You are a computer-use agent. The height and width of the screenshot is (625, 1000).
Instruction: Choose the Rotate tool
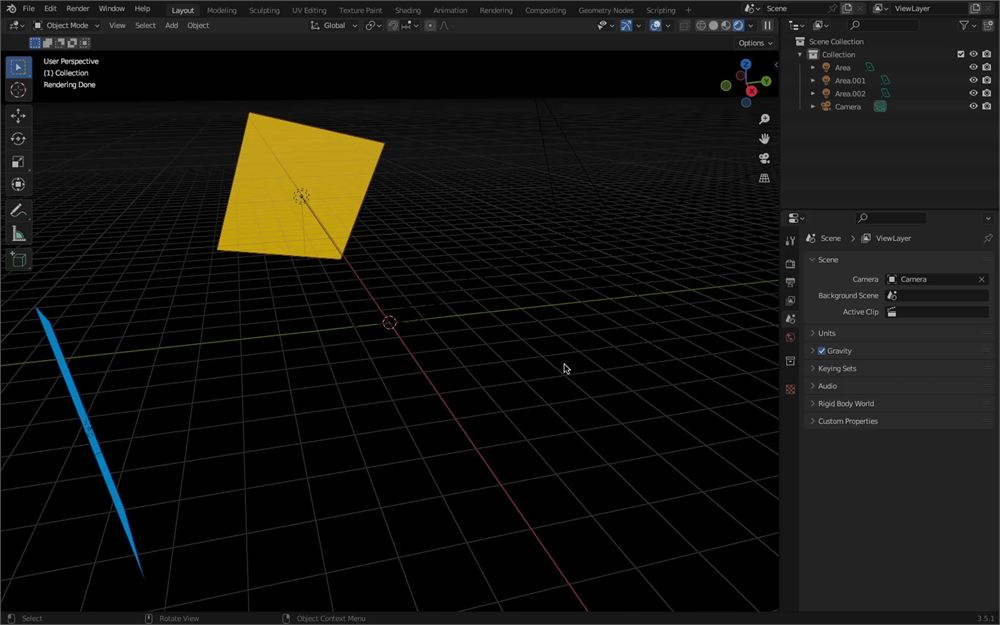pos(18,138)
